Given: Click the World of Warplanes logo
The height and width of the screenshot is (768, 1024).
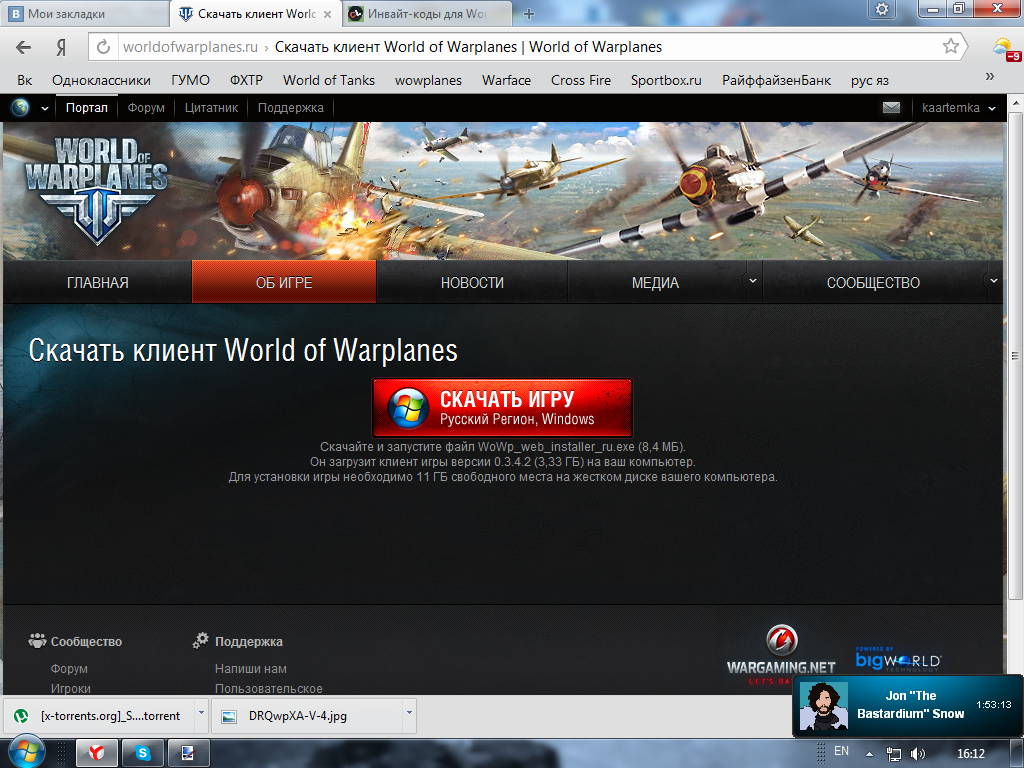Looking at the screenshot, I should (x=97, y=189).
